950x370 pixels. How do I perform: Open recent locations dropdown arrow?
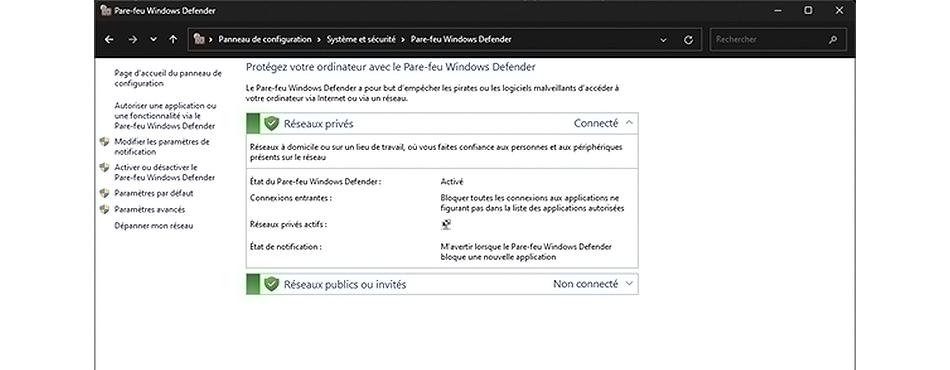pos(153,39)
